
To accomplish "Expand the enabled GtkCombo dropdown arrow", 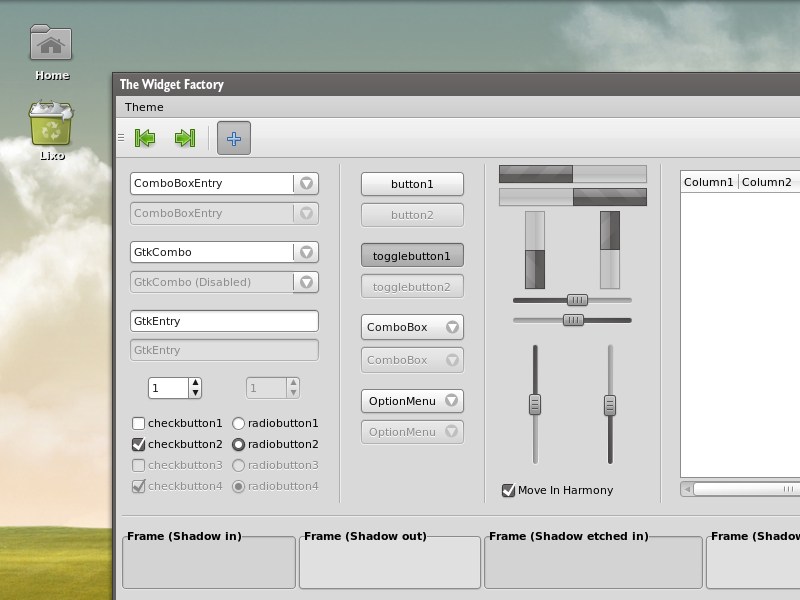I will pyautogui.click(x=306, y=252).
